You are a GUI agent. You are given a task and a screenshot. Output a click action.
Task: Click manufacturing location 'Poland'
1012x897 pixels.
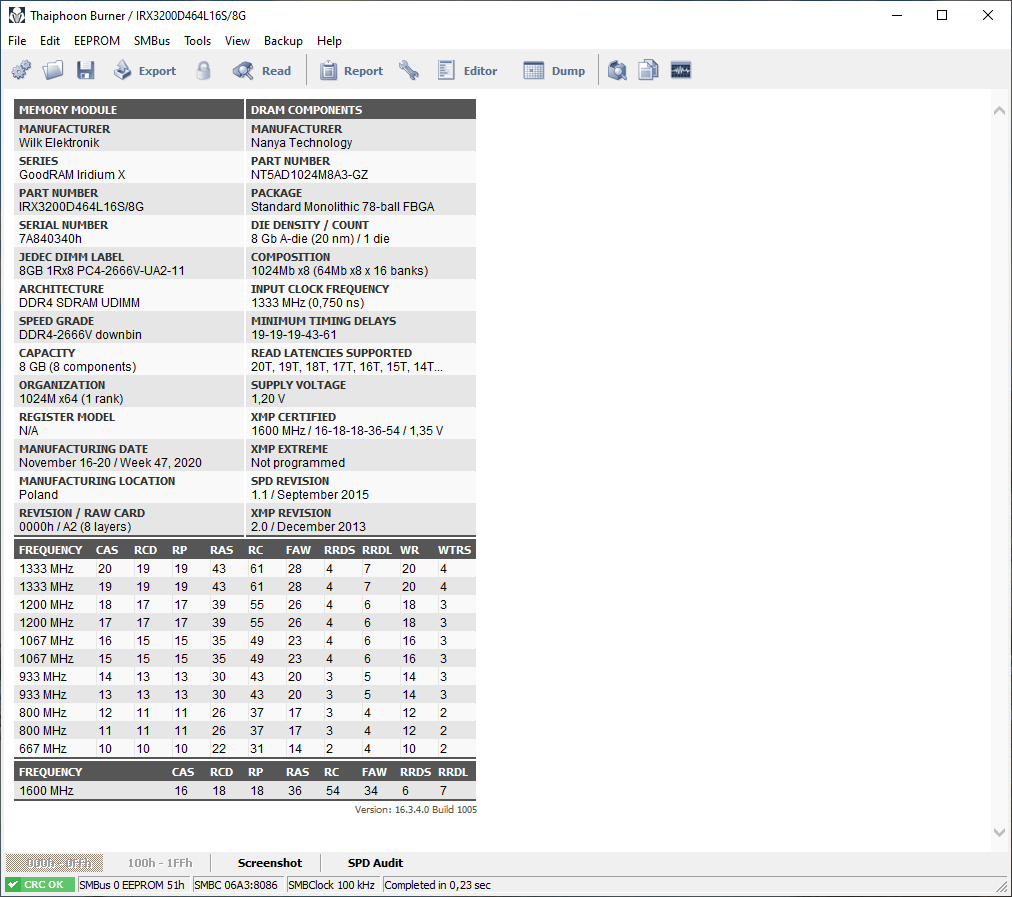click(38, 495)
